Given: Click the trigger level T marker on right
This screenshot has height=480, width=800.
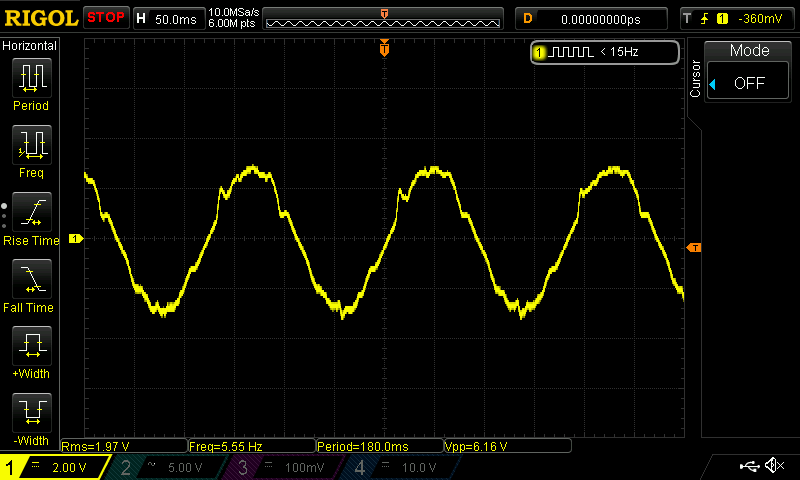Looking at the screenshot, I should [x=694, y=247].
